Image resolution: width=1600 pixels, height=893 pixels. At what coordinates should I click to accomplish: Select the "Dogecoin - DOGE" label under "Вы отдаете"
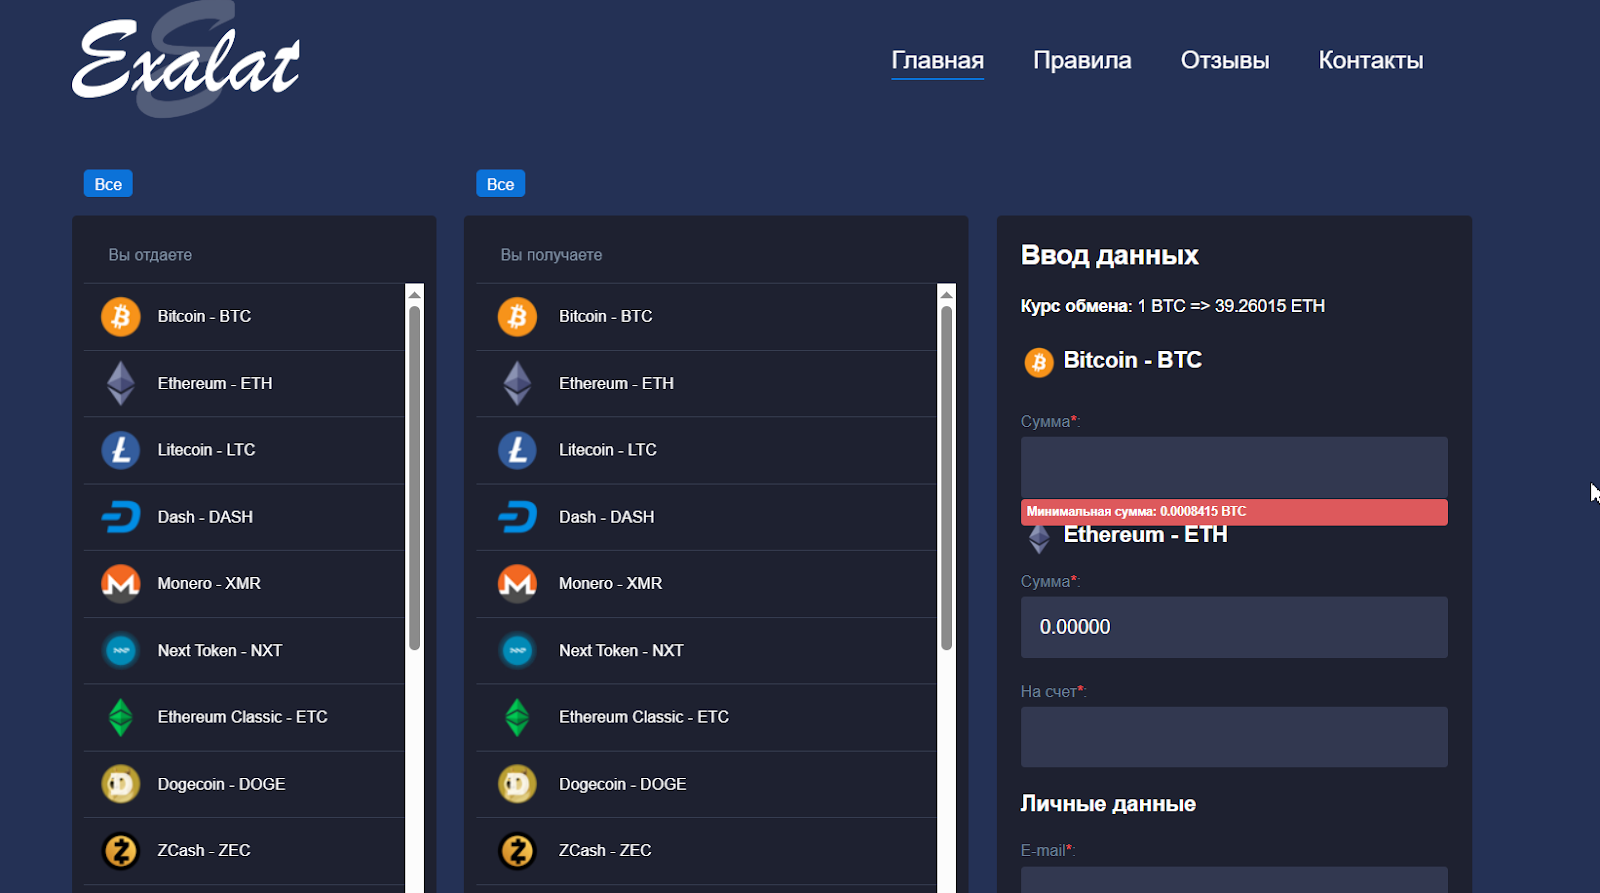coord(221,784)
